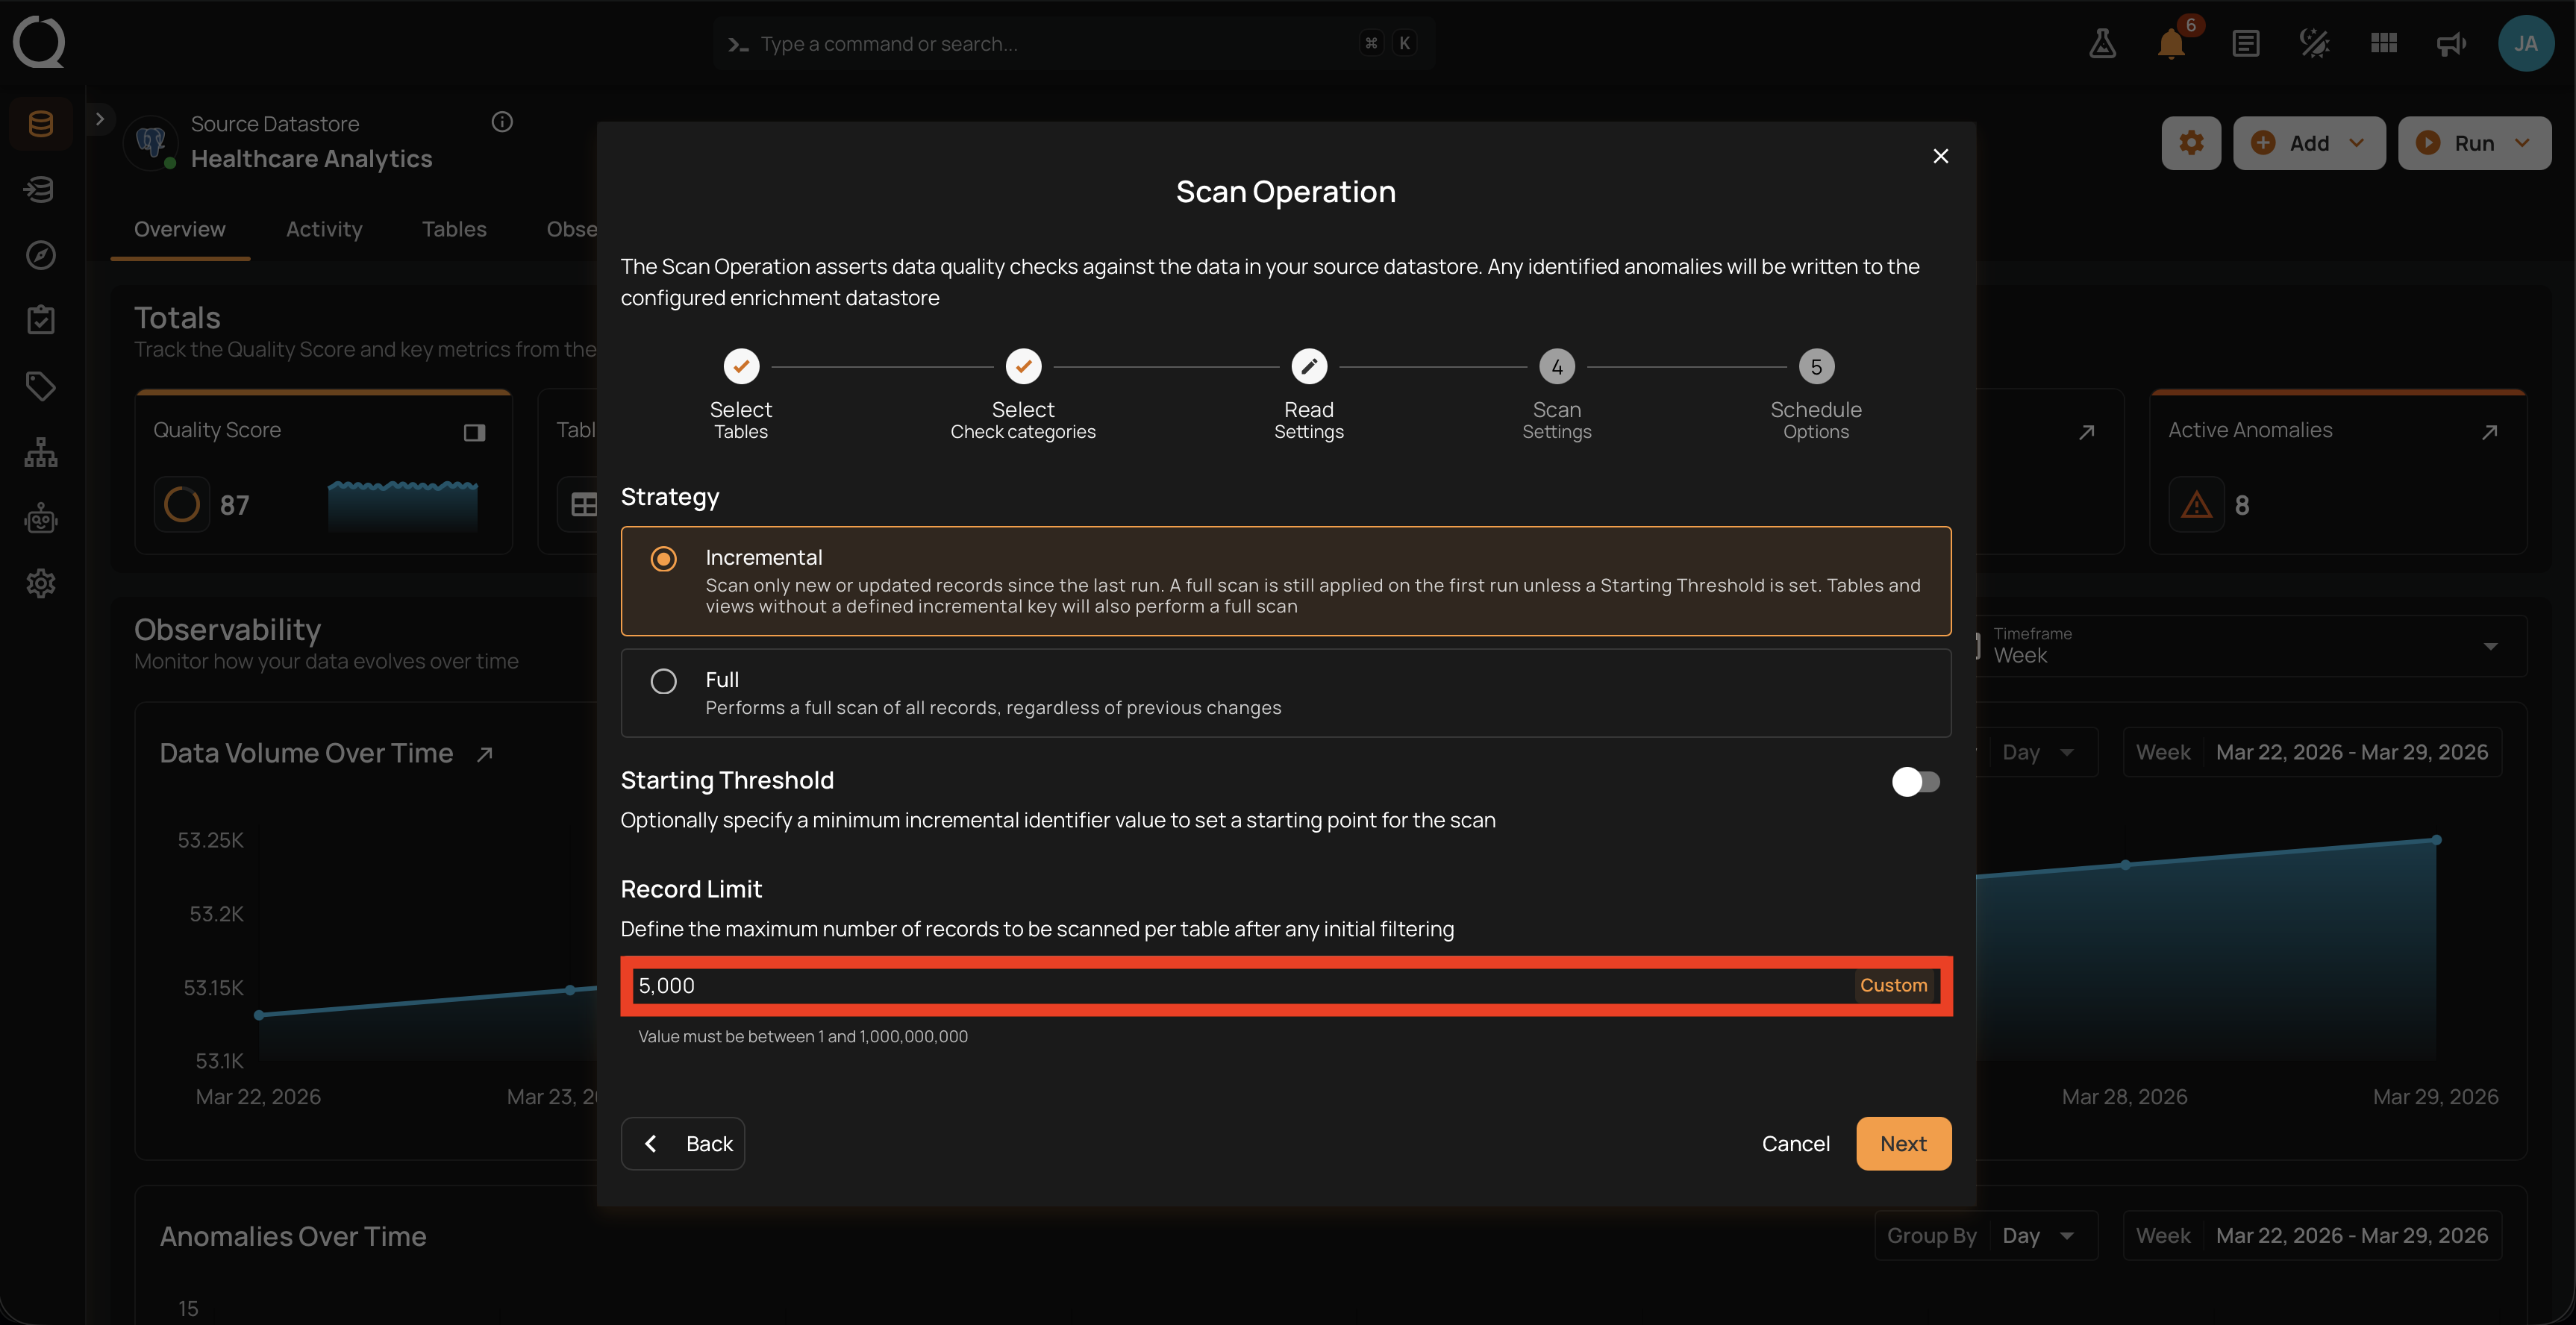Image resolution: width=2576 pixels, height=1325 pixels.
Task: Expand the sidebar collapse chevron
Action: tap(100, 119)
